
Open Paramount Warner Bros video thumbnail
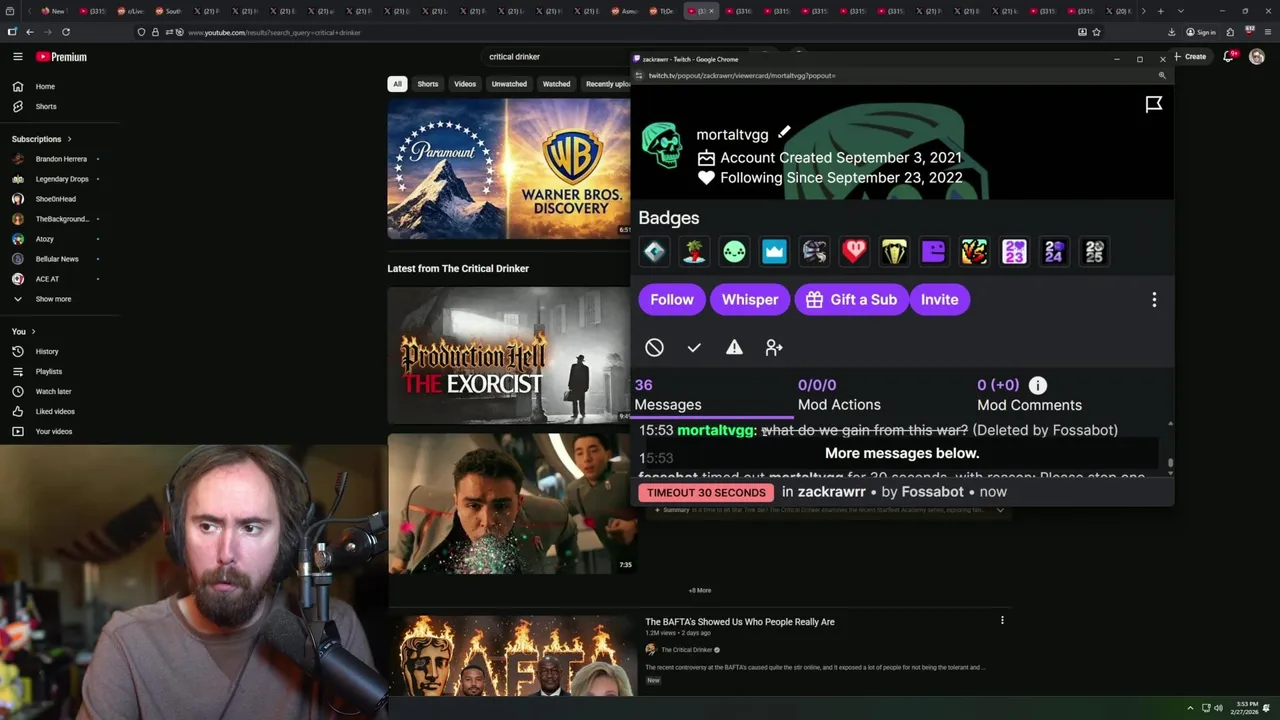tap(510, 169)
